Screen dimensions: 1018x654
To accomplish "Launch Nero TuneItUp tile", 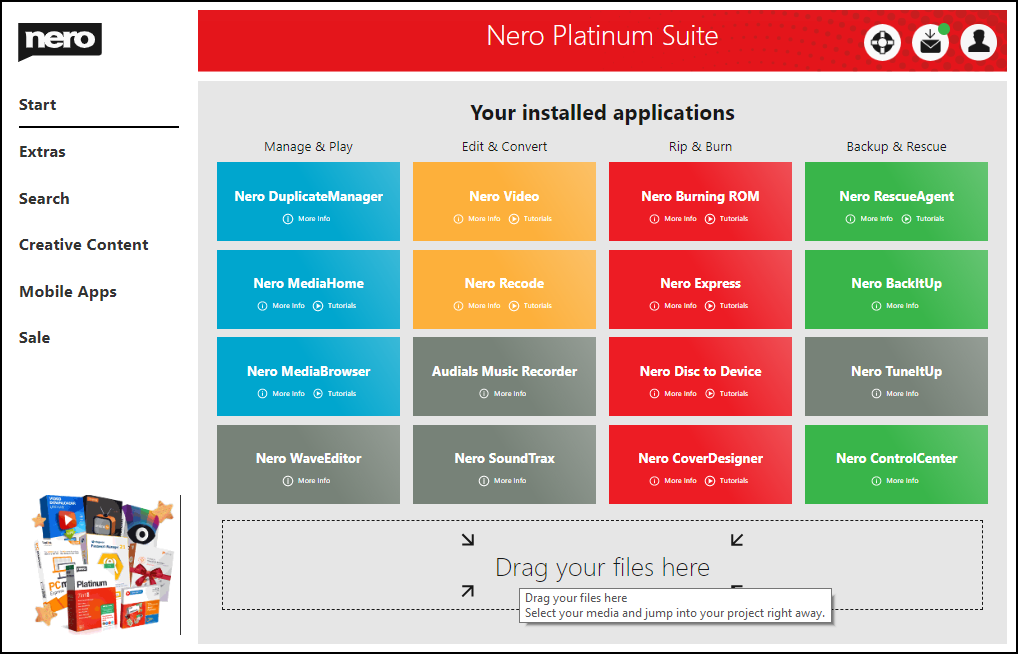I will click(x=897, y=376).
